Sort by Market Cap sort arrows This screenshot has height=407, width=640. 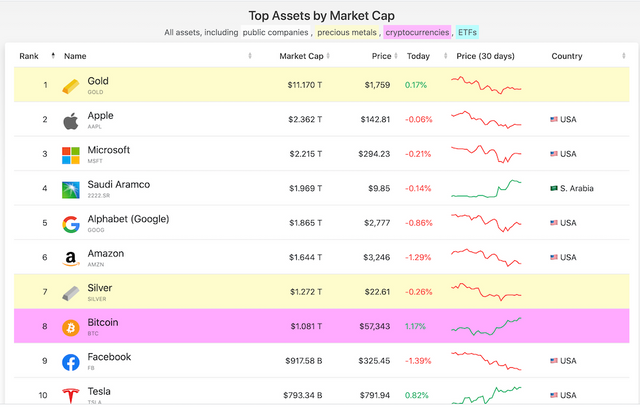pos(328,56)
